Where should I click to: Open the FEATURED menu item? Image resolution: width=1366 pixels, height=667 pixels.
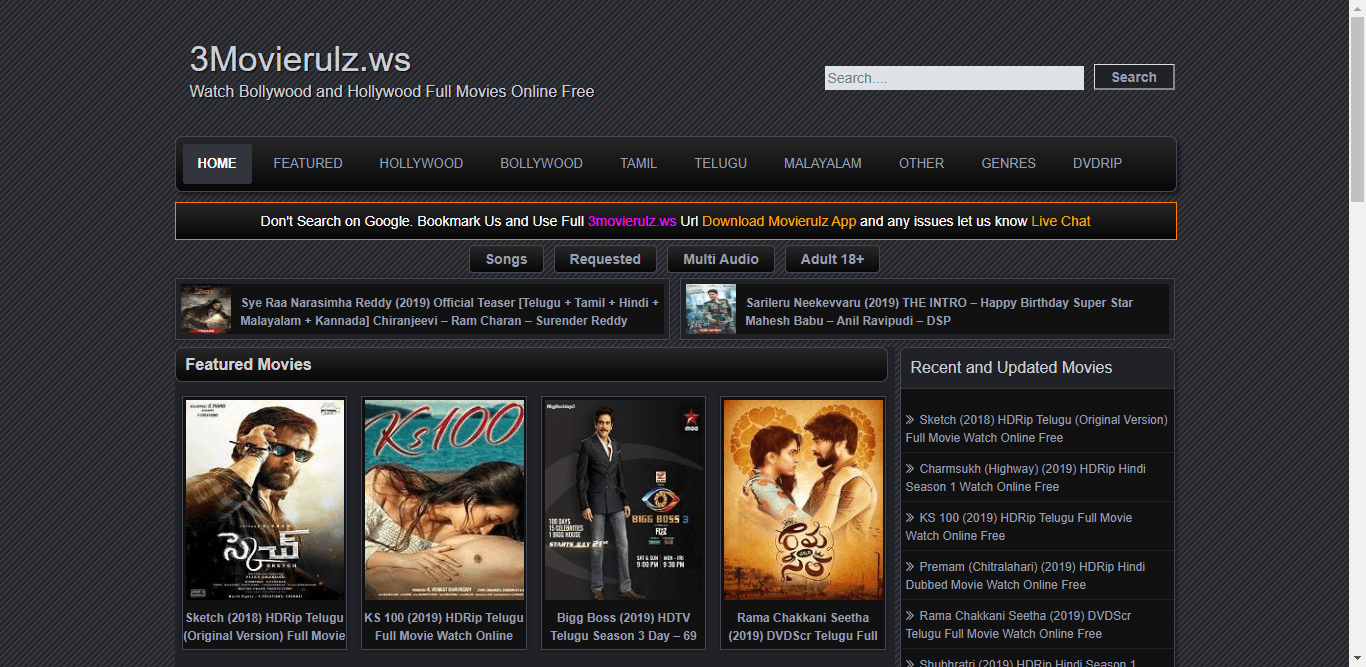coord(308,163)
